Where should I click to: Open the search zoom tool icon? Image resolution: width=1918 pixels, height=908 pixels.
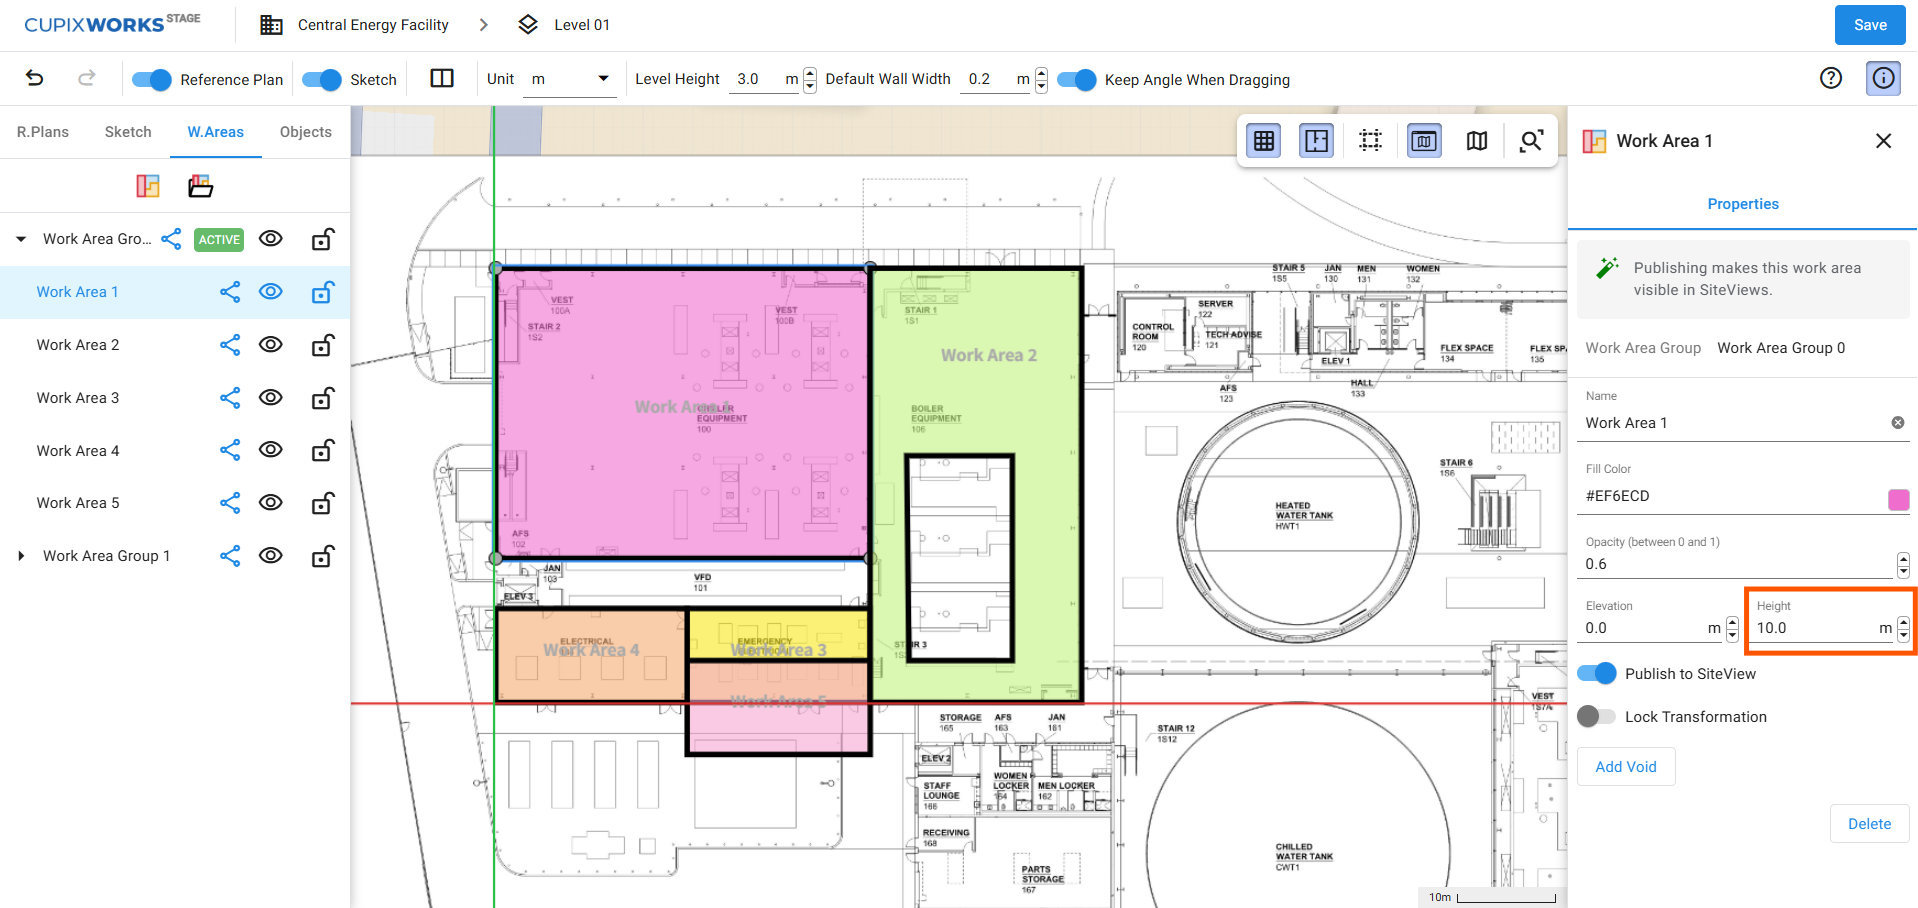tap(1531, 141)
